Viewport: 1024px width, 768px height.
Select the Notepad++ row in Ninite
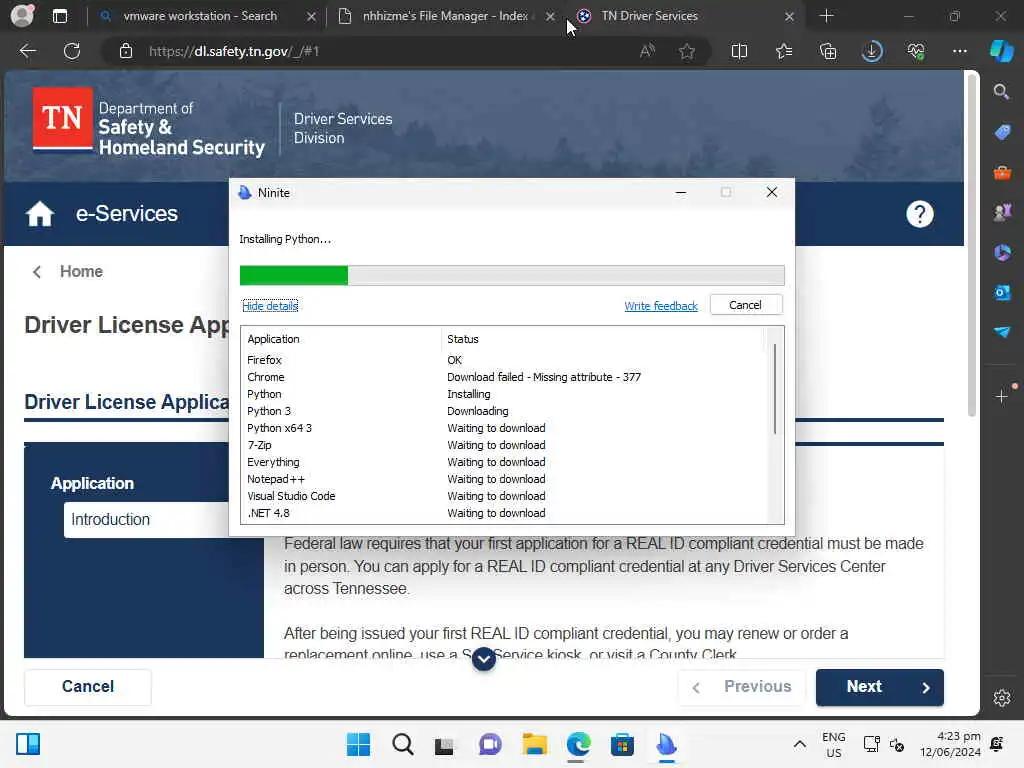[x=503, y=479]
